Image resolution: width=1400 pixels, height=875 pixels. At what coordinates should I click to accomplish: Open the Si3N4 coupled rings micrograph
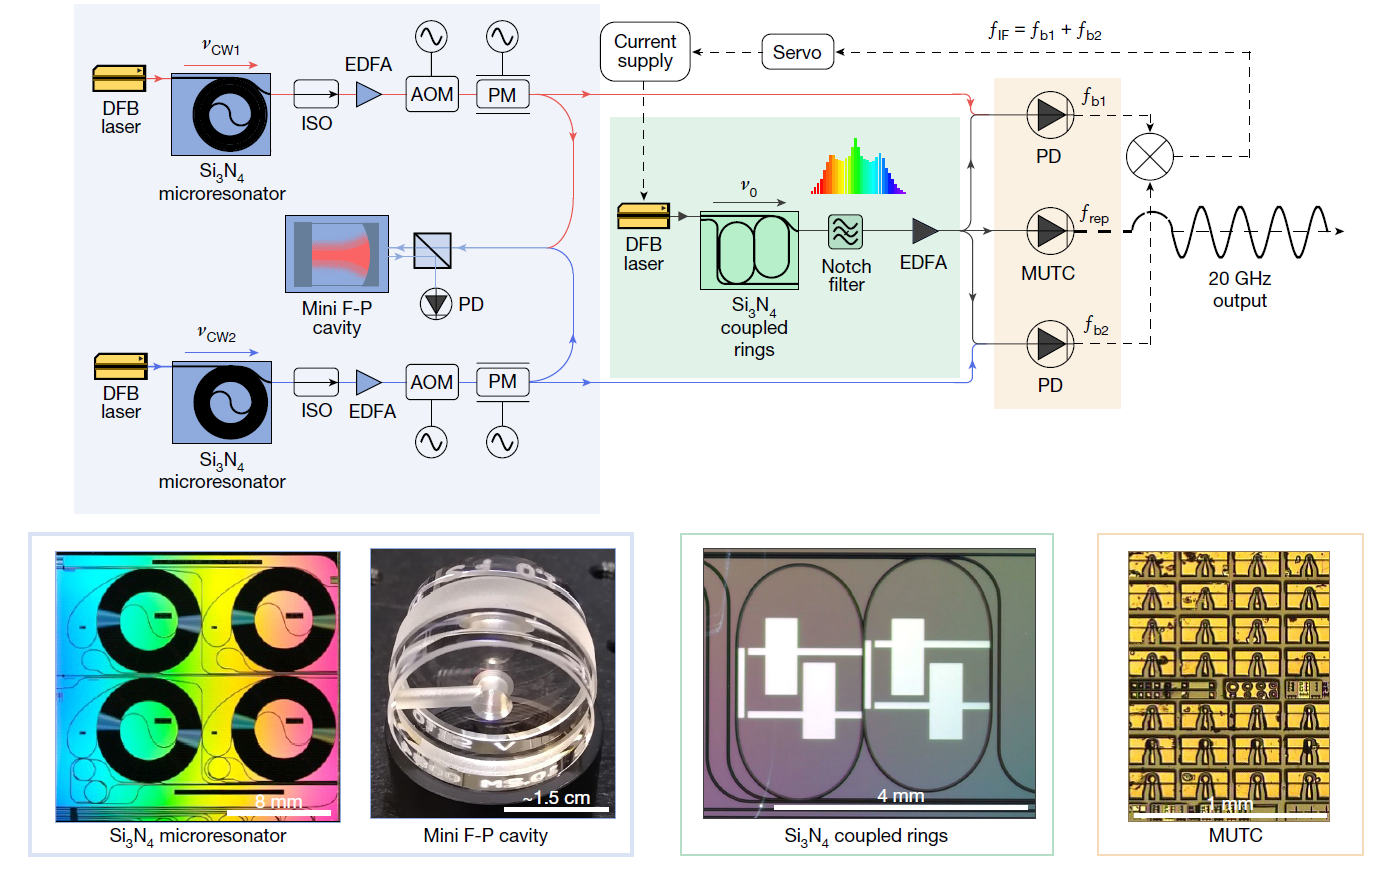pos(869,684)
